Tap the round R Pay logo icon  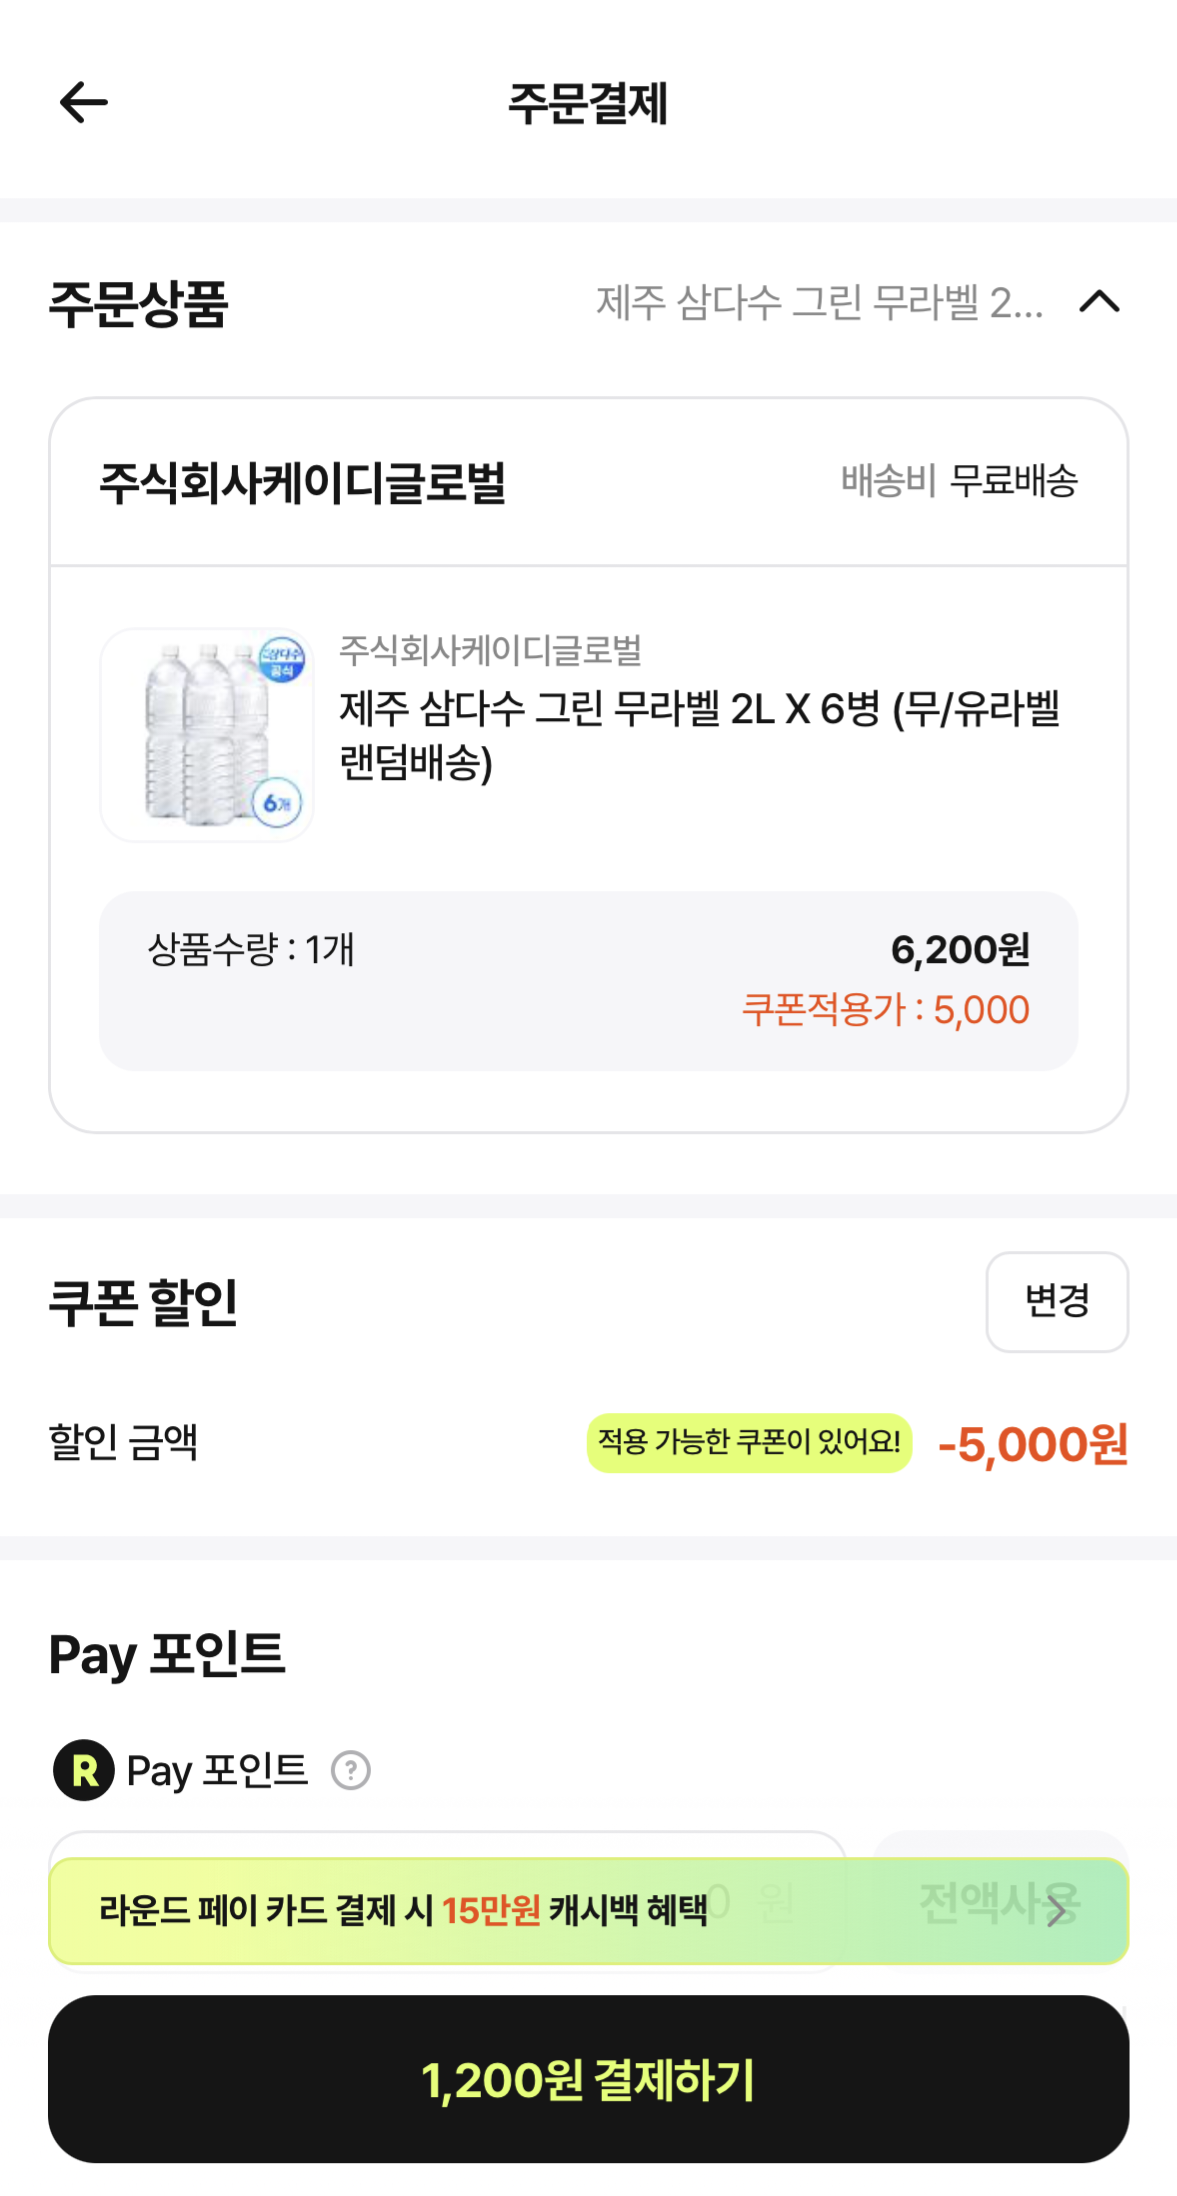[84, 1770]
